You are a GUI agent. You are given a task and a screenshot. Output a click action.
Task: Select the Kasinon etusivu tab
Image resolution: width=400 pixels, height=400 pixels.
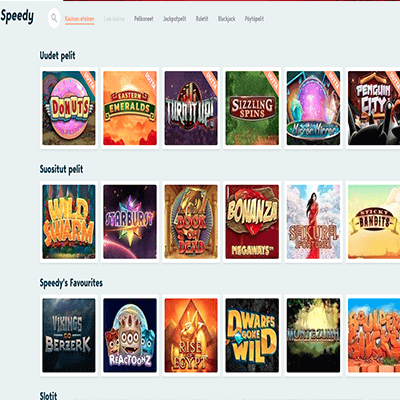tap(79, 19)
